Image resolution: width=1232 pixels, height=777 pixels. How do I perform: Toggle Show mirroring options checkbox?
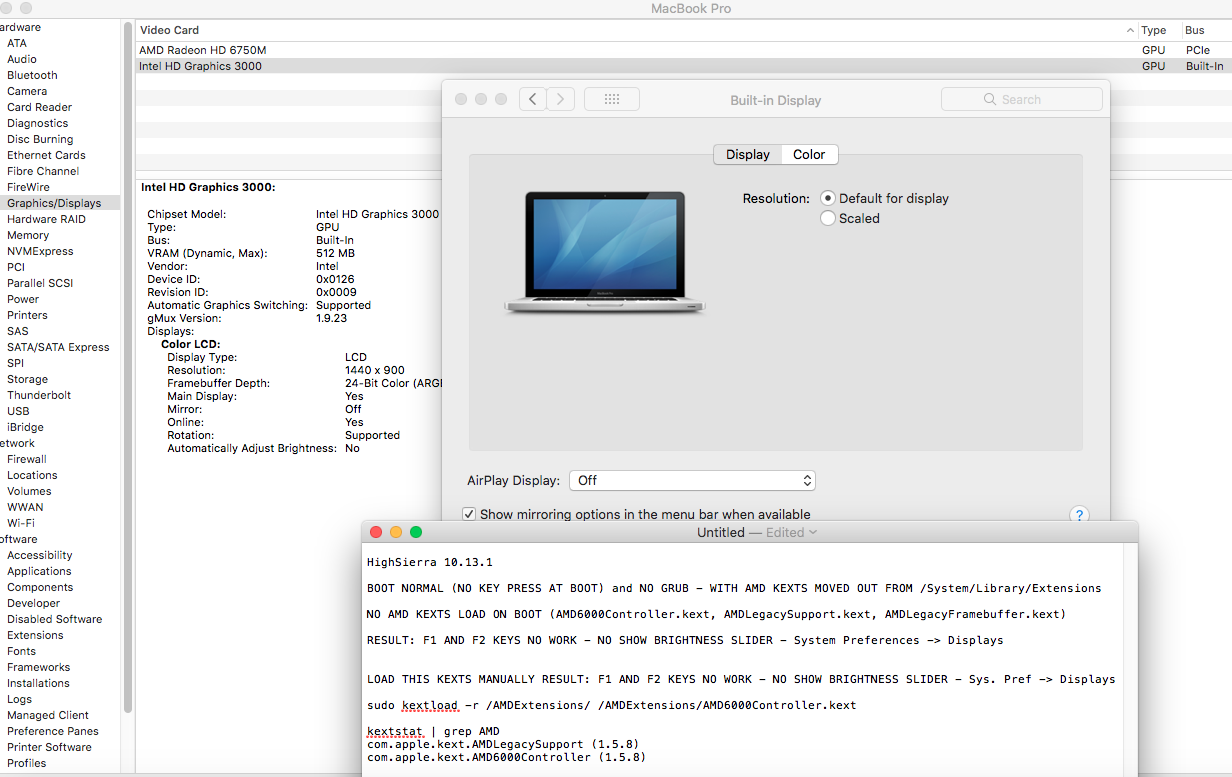469,514
